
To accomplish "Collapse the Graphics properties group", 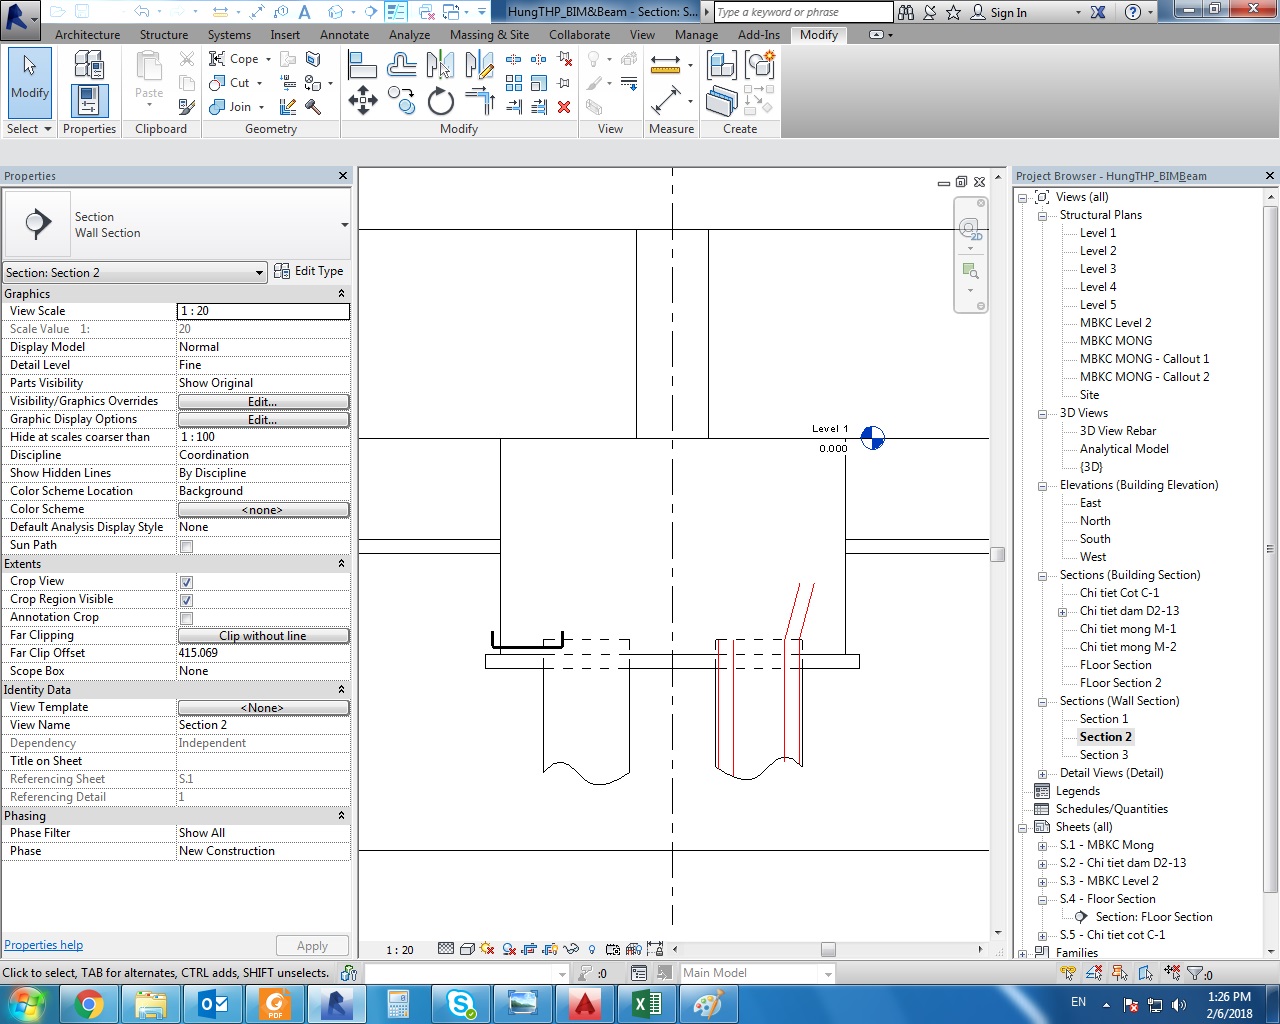I will [341, 294].
